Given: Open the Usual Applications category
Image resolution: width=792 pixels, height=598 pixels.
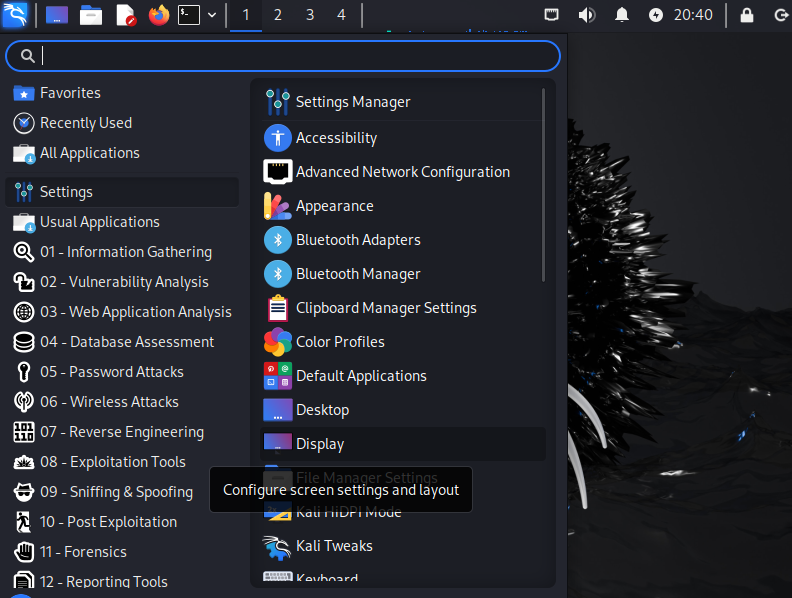Looking at the screenshot, I should coord(121,222).
